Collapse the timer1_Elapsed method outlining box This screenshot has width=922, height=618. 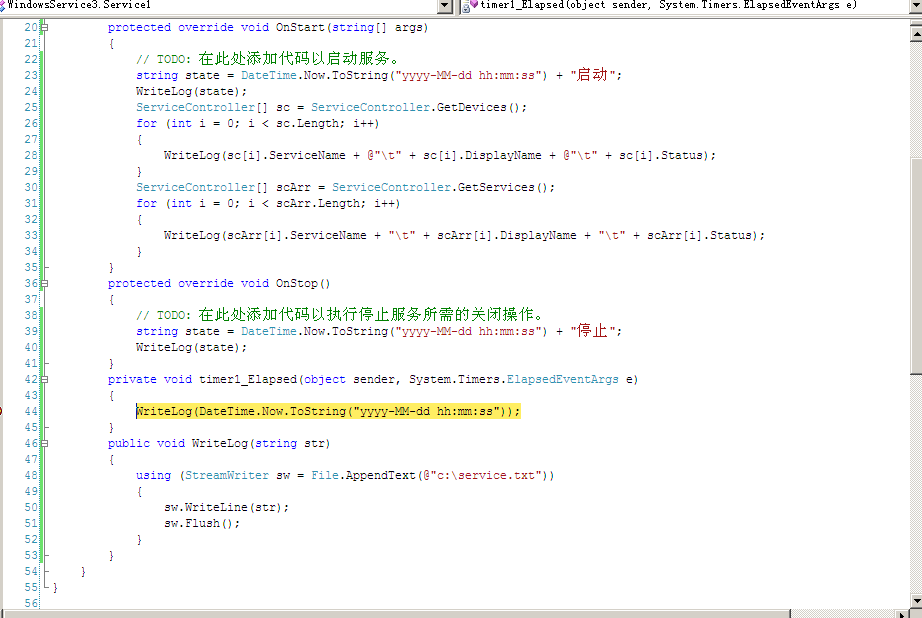coord(44,379)
